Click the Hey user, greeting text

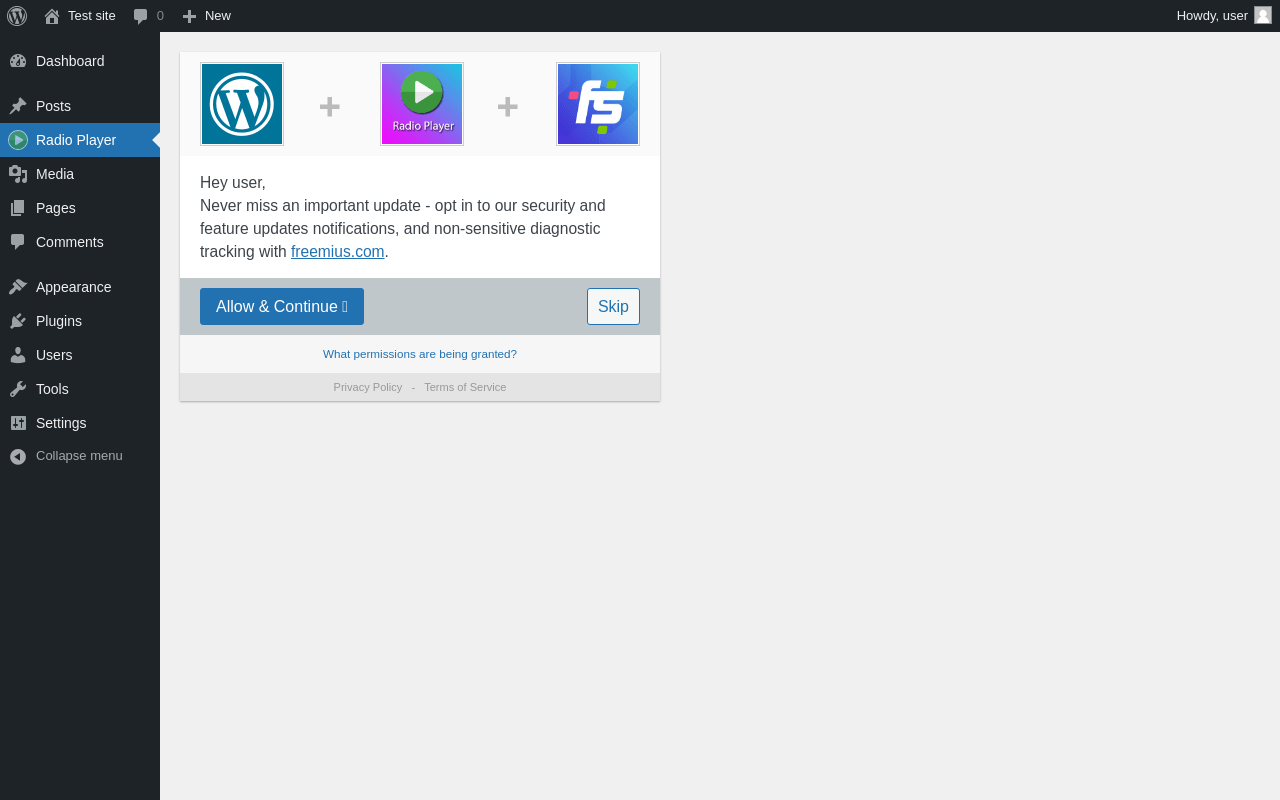click(x=233, y=183)
